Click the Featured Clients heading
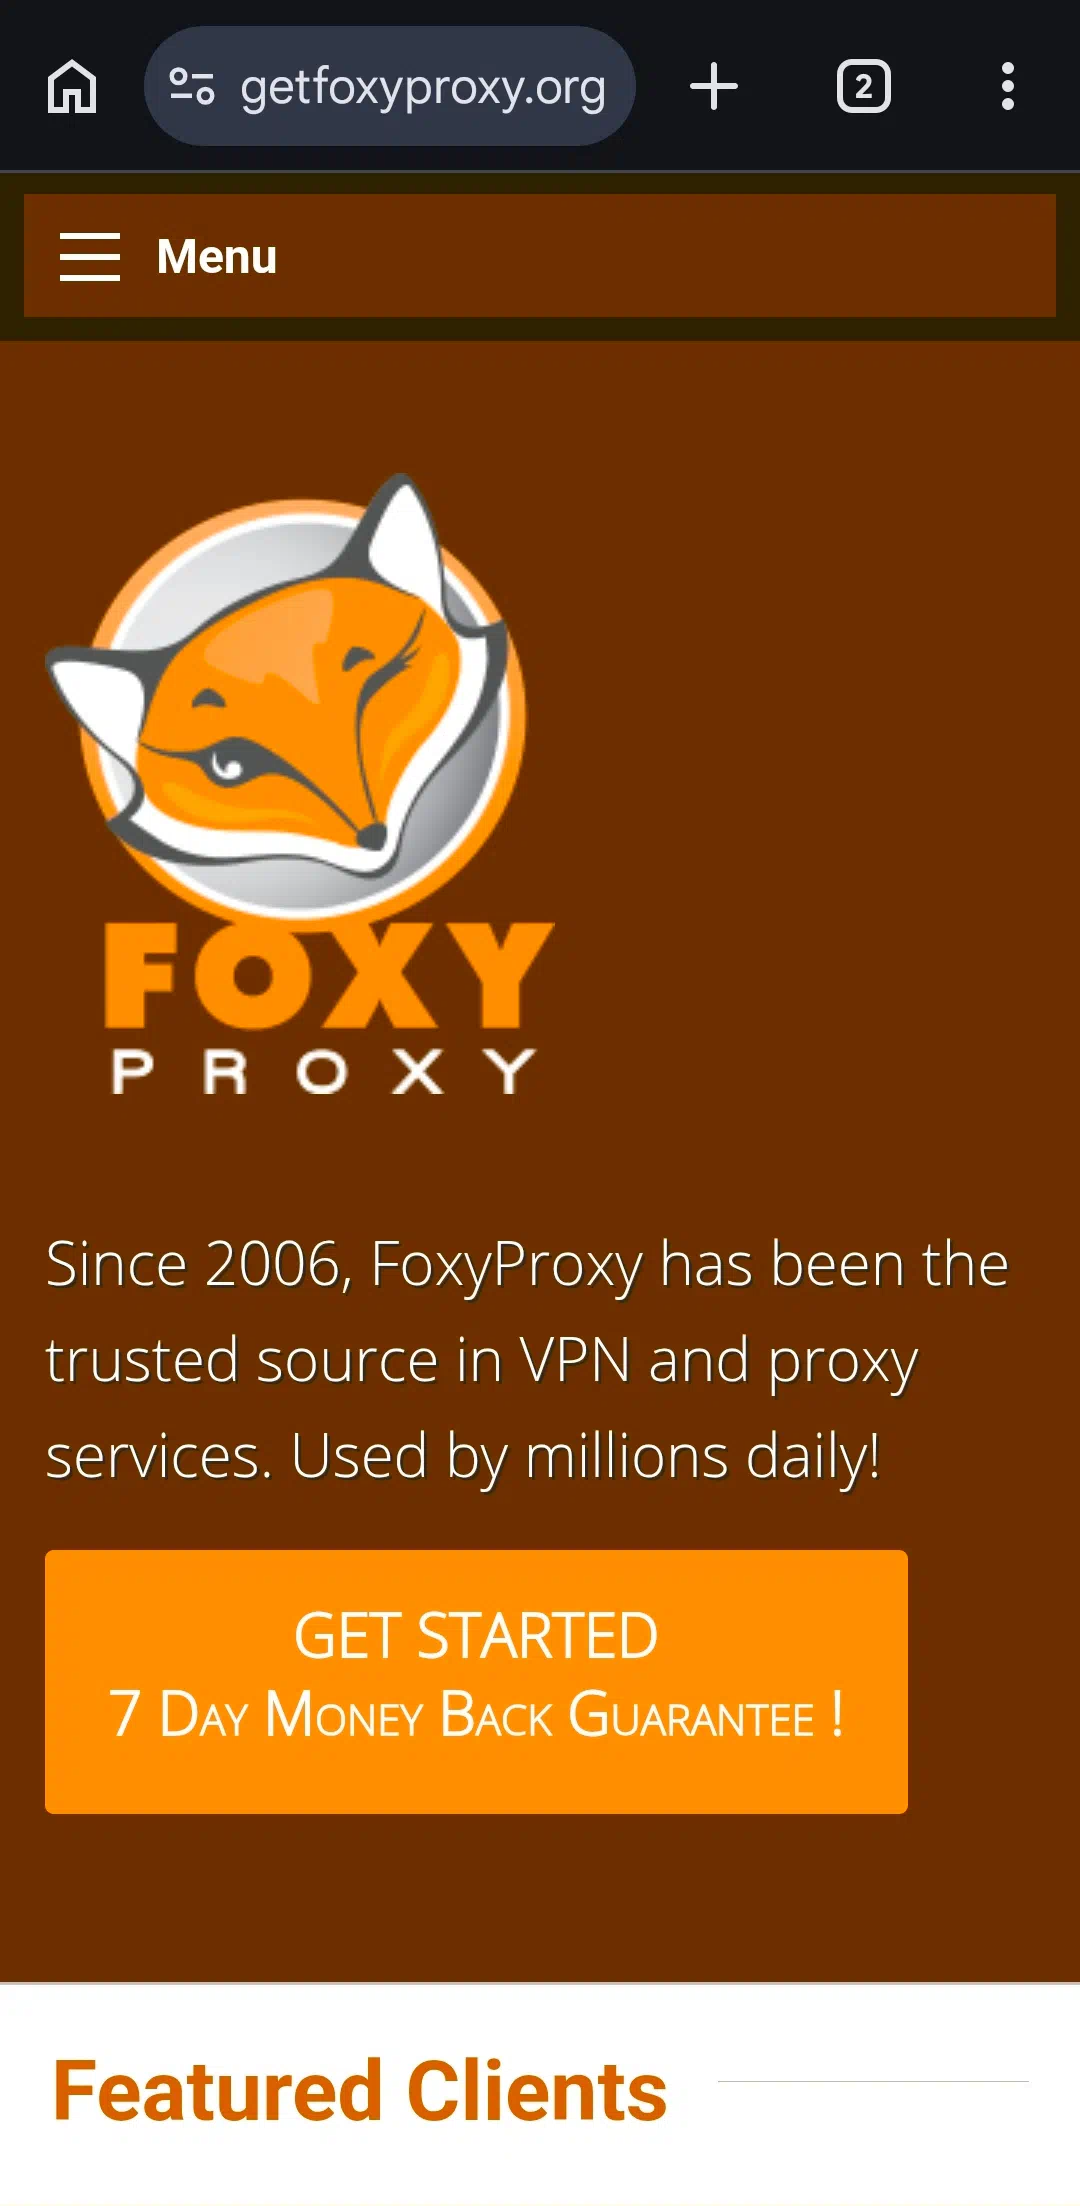 (x=360, y=2091)
